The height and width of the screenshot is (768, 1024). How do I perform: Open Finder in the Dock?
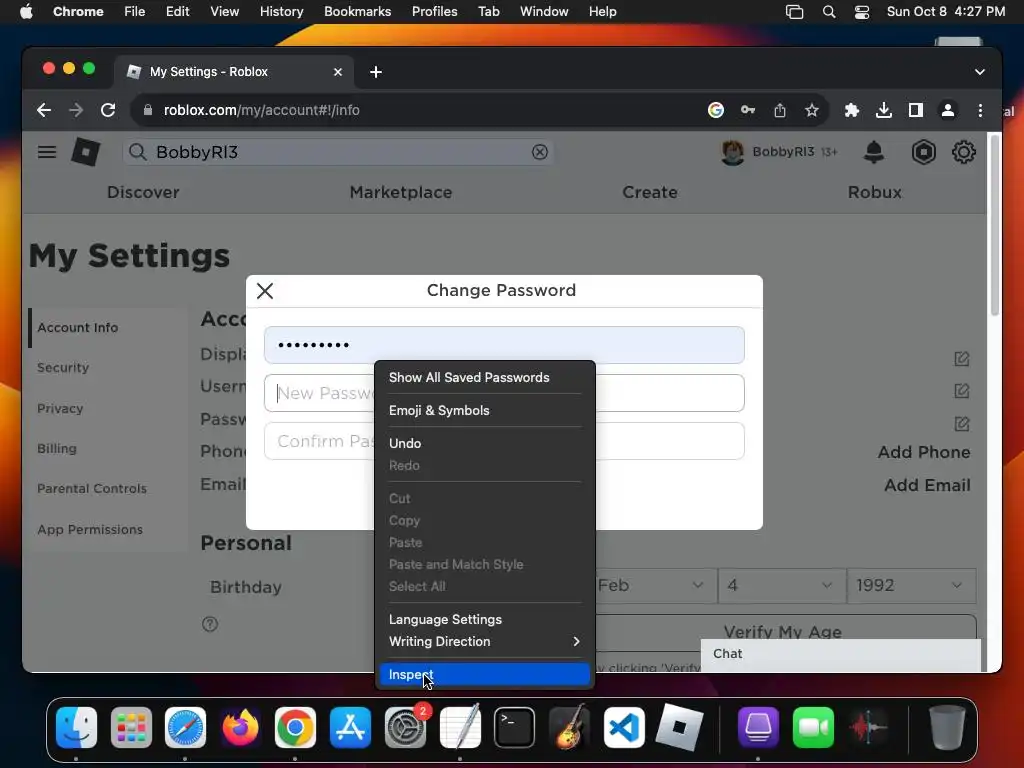click(x=76, y=727)
